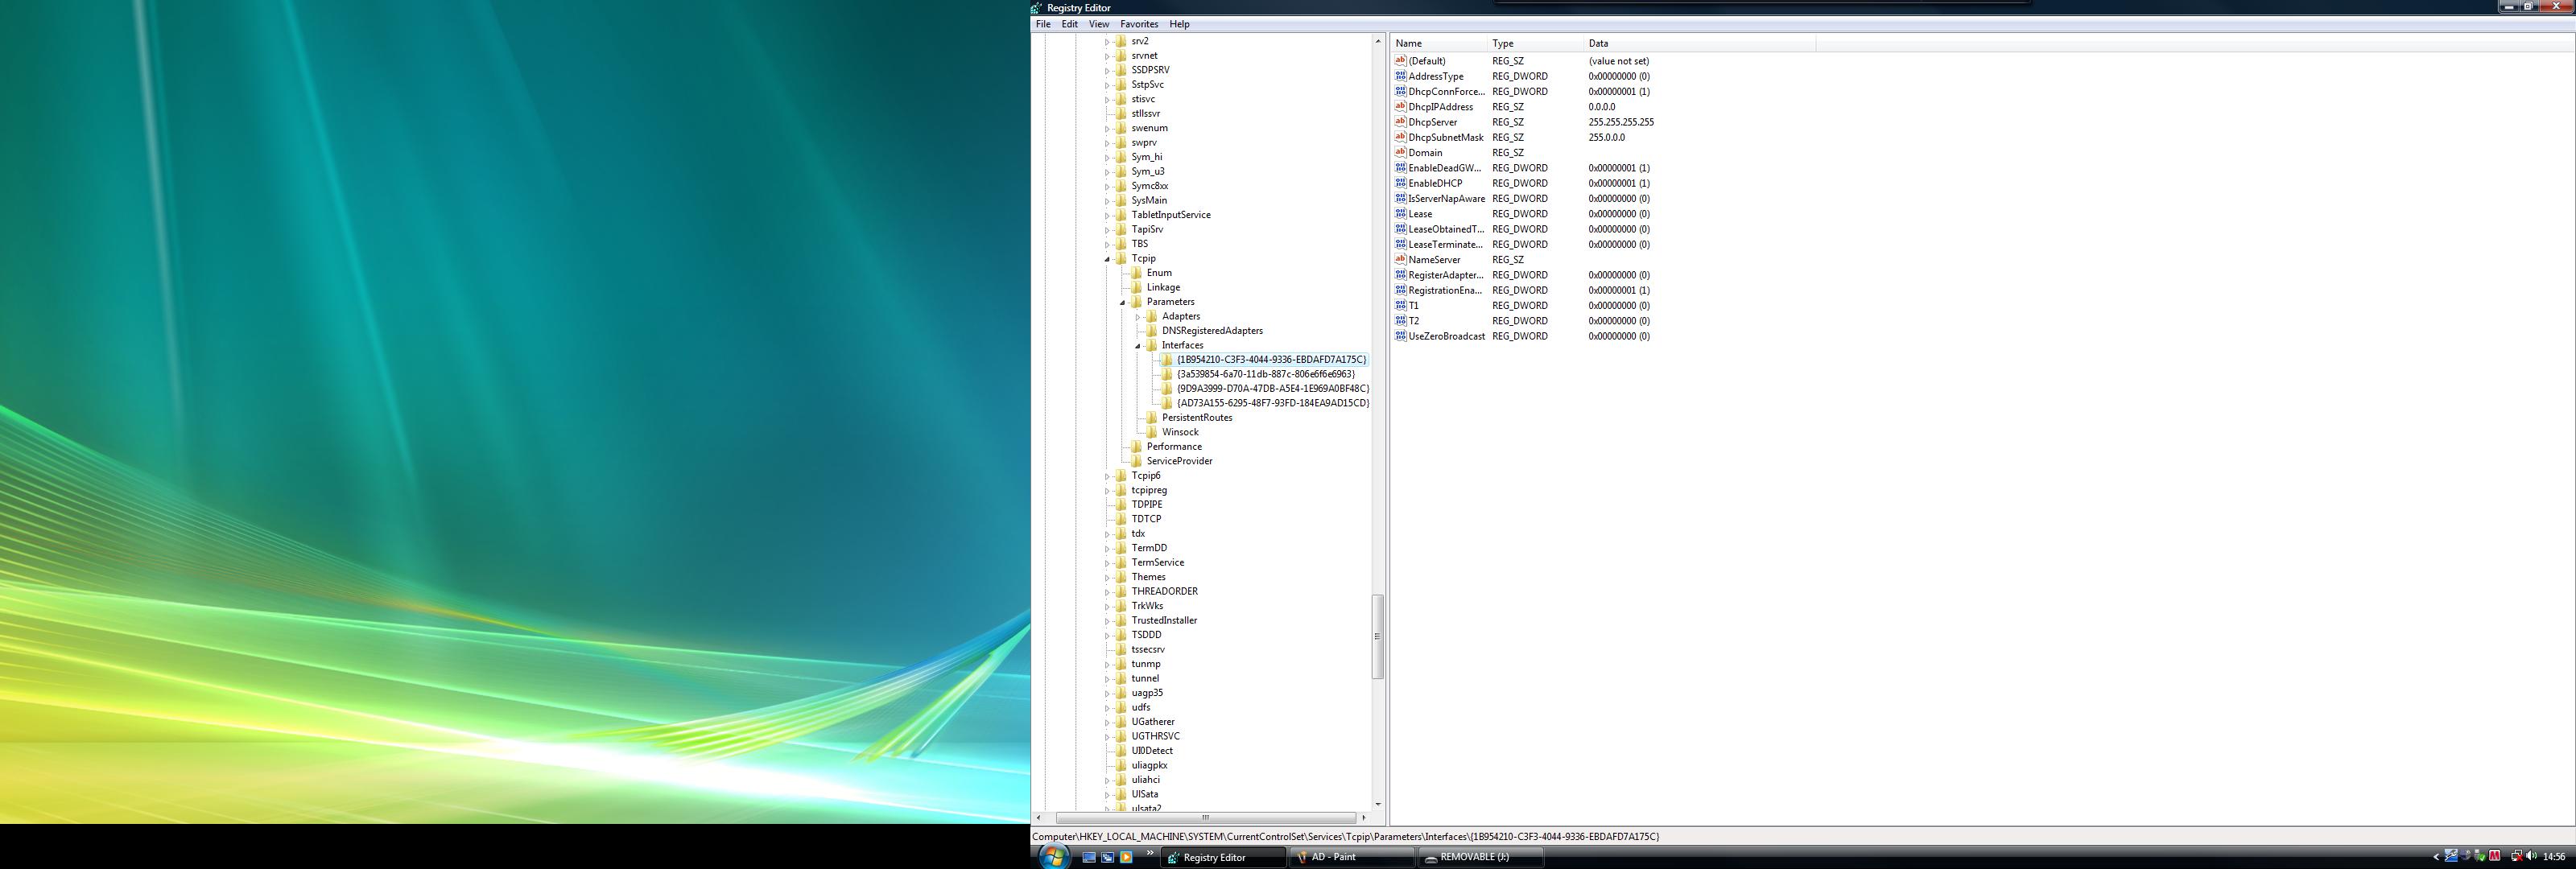The height and width of the screenshot is (869, 2576).
Task: Select the ServiceProvider folder icon
Action: (1136, 461)
